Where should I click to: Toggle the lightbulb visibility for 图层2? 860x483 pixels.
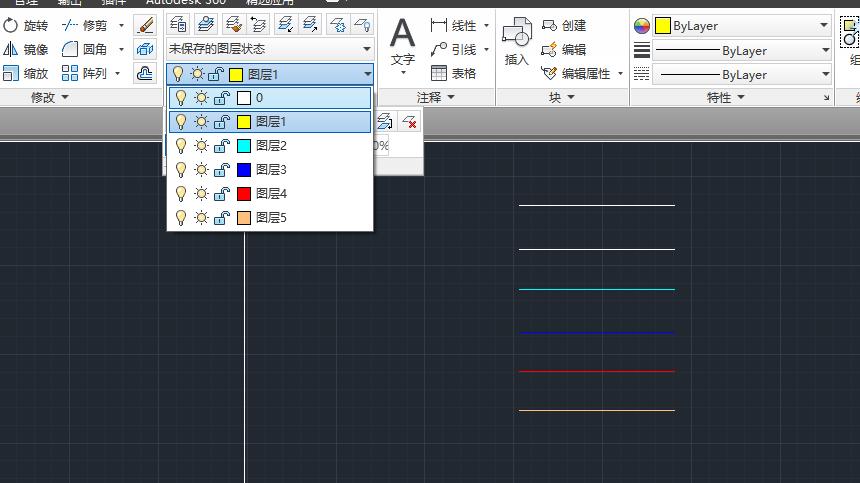click(181, 146)
